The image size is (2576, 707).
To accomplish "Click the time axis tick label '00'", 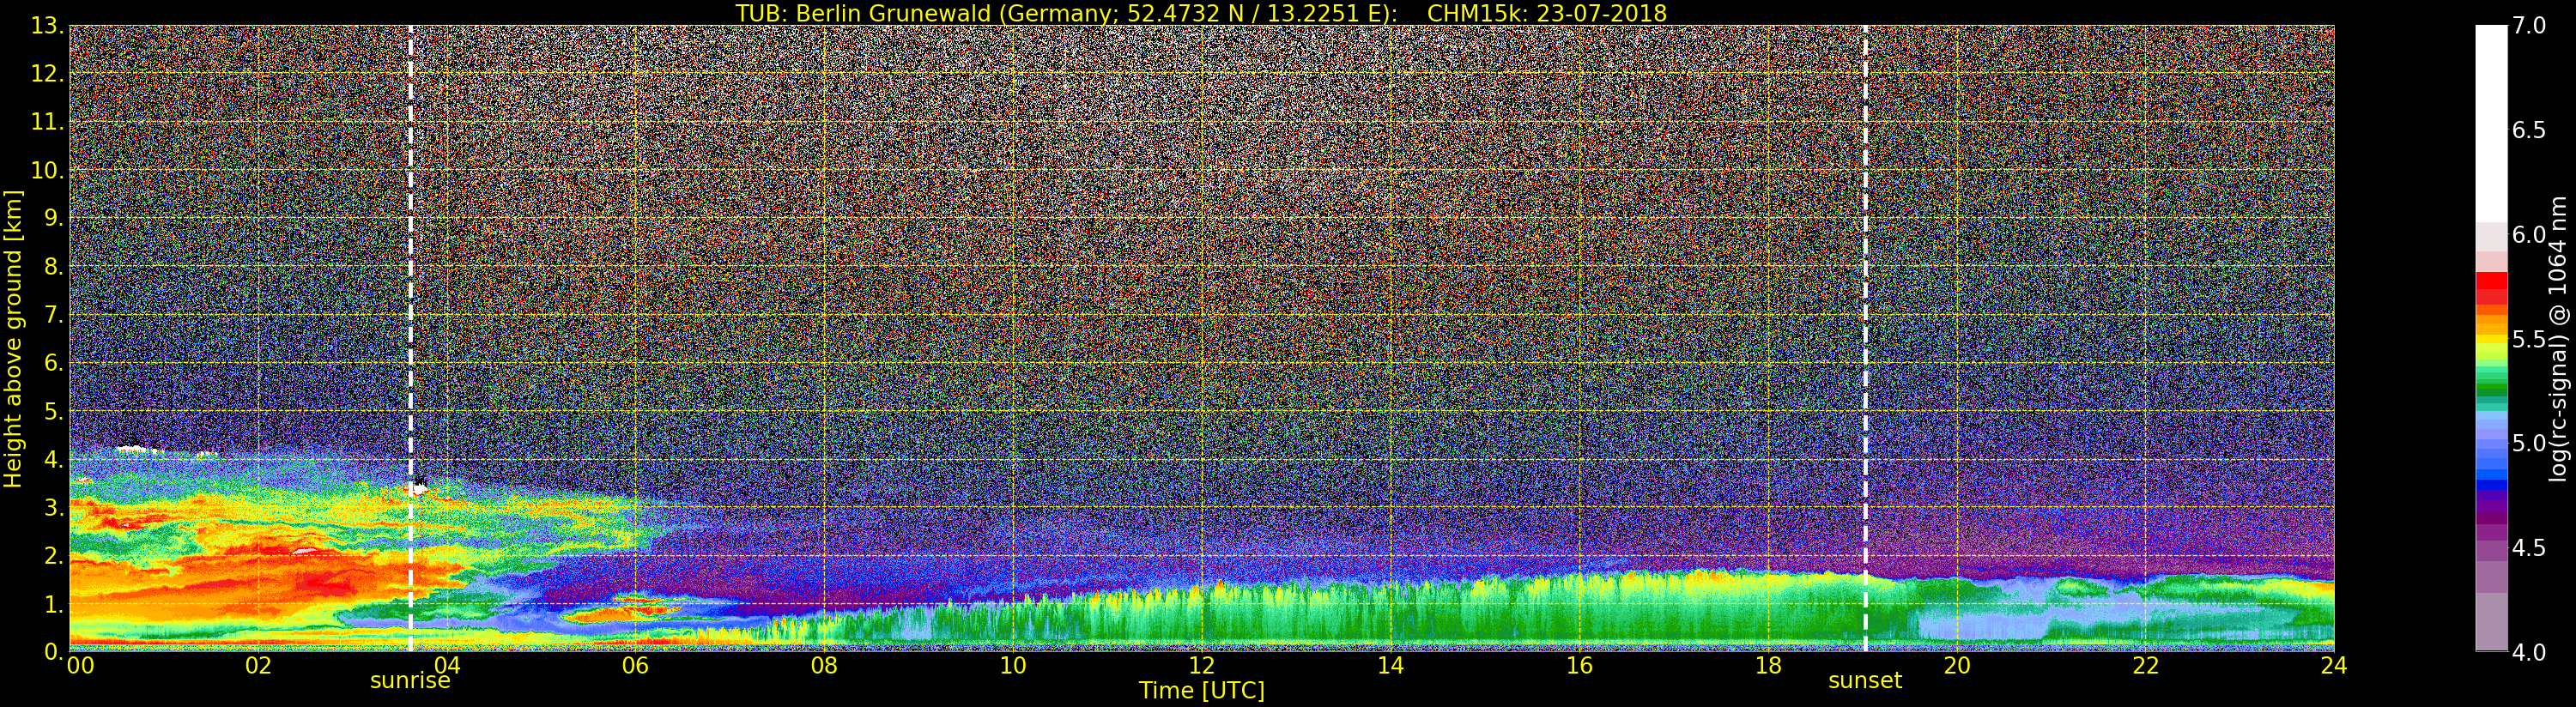I will pos(80,666).
